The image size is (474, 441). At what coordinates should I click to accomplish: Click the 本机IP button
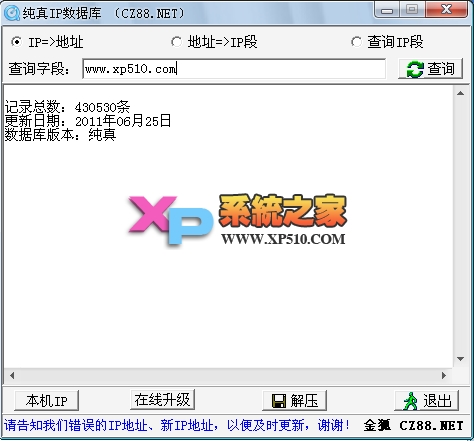47,400
